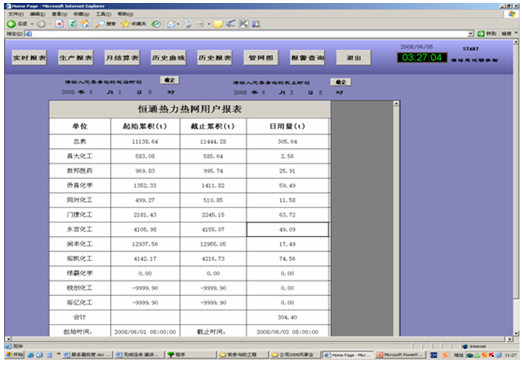Open the Mail envelope icon
The width and height of the screenshot is (522, 366).
[x=171, y=24]
